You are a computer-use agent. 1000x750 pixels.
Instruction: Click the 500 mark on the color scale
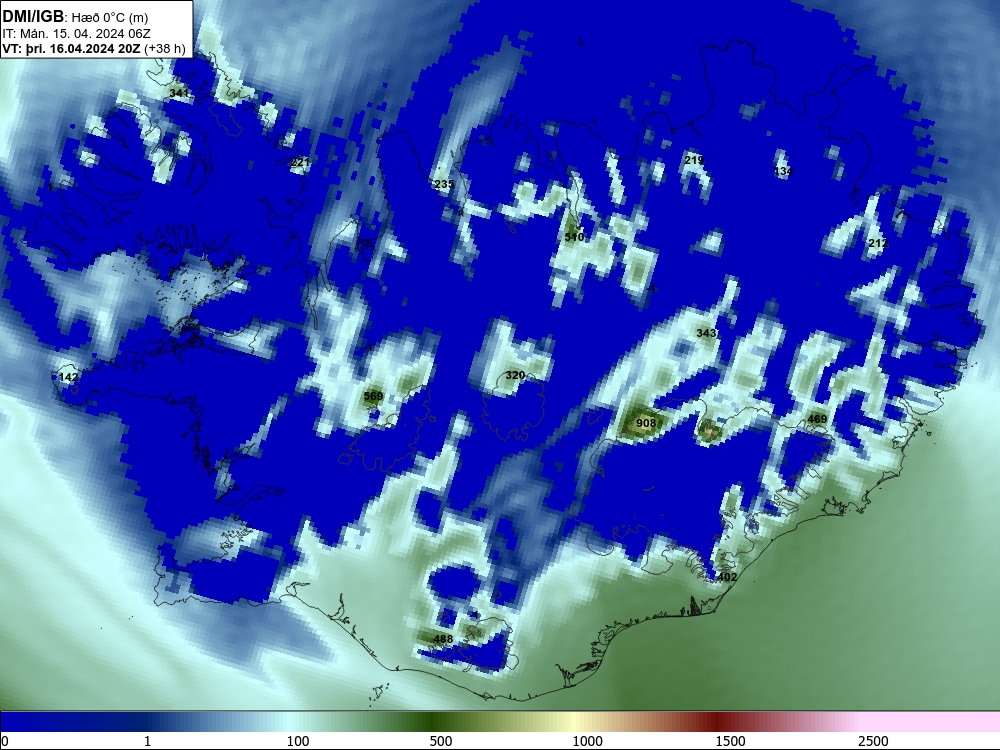pyautogui.click(x=441, y=741)
